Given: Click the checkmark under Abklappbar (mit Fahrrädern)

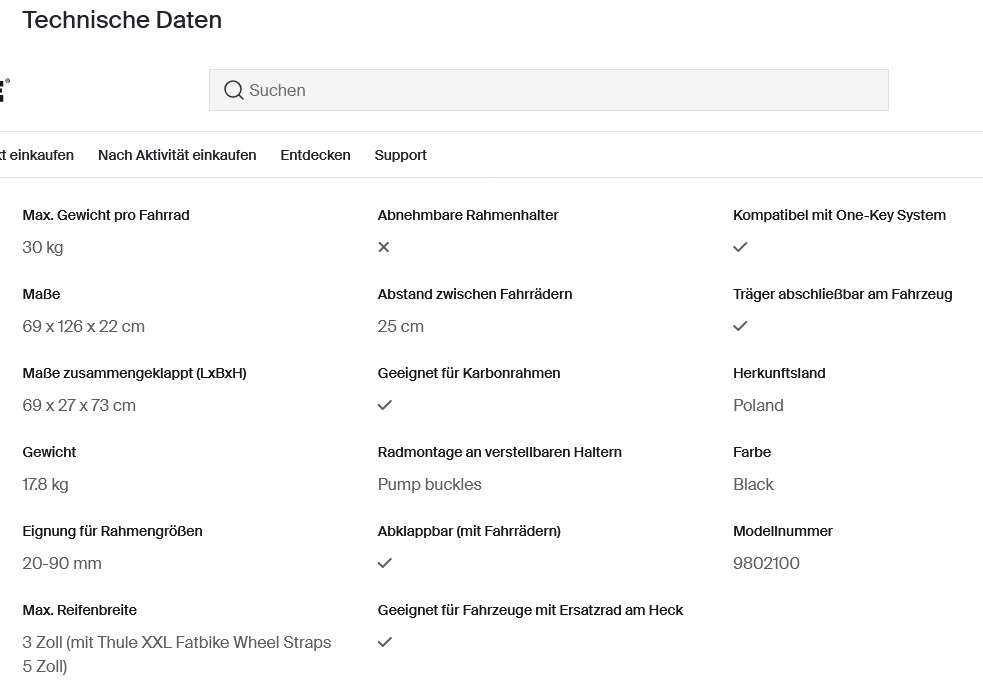Looking at the screenshot, I should click(x=385, y=563).
